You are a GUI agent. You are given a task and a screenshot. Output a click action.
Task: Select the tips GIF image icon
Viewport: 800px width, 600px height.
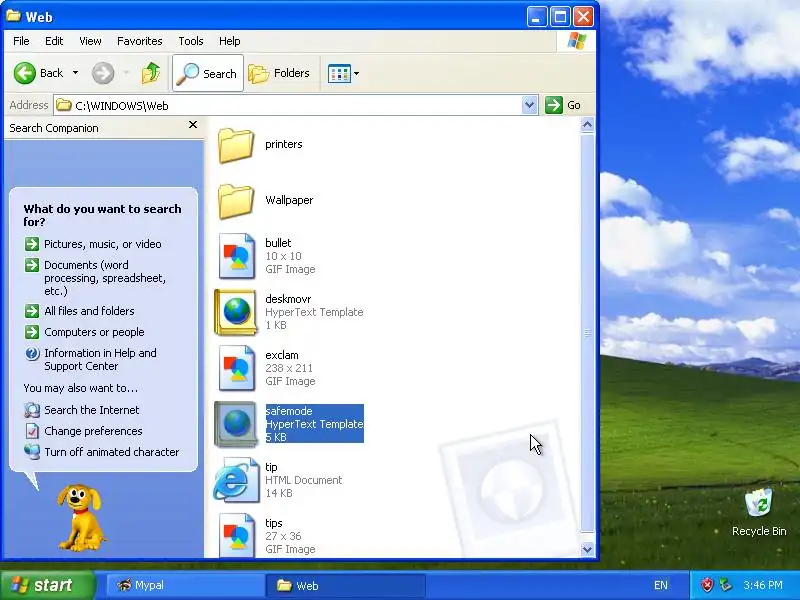[x=236, y=536]
